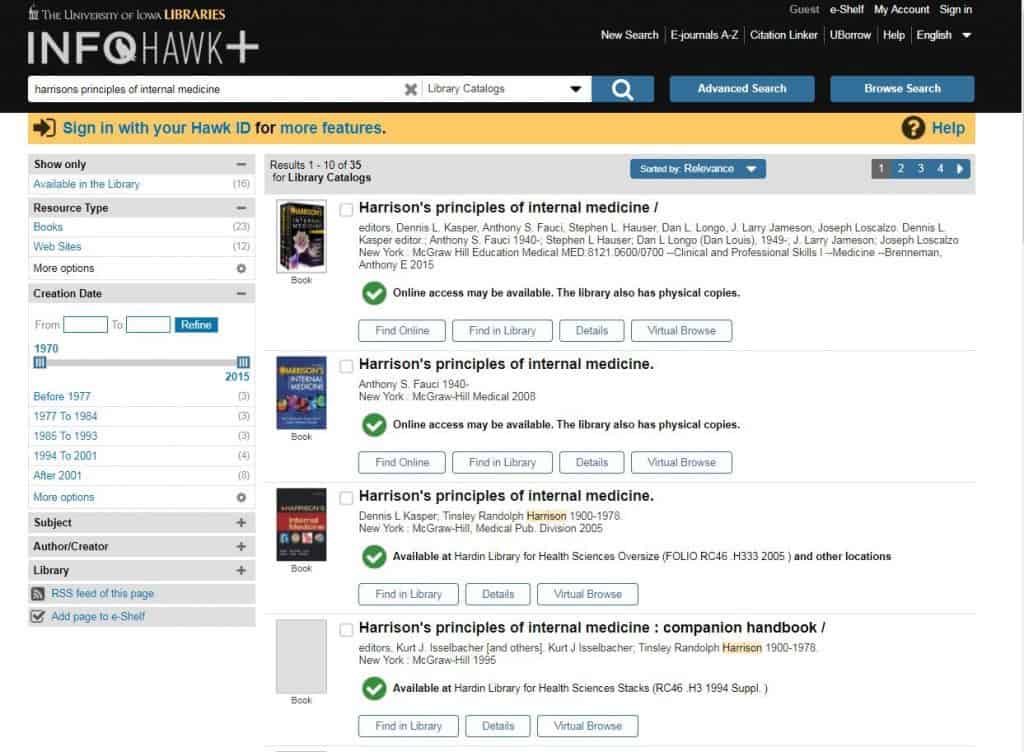The height and width of the screenshot is (752, 1024).
Task: Filter results by Books
Action: tap(48, 227)
